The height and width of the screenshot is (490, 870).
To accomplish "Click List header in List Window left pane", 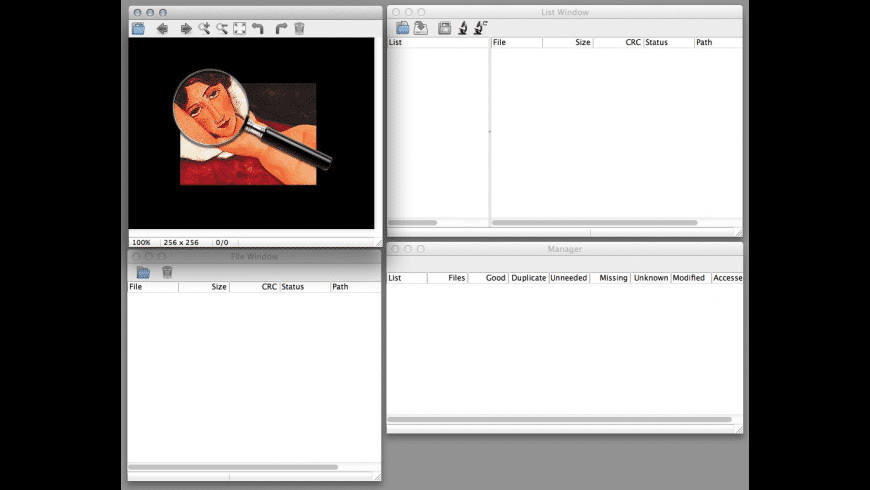I will tap(438, 42).
